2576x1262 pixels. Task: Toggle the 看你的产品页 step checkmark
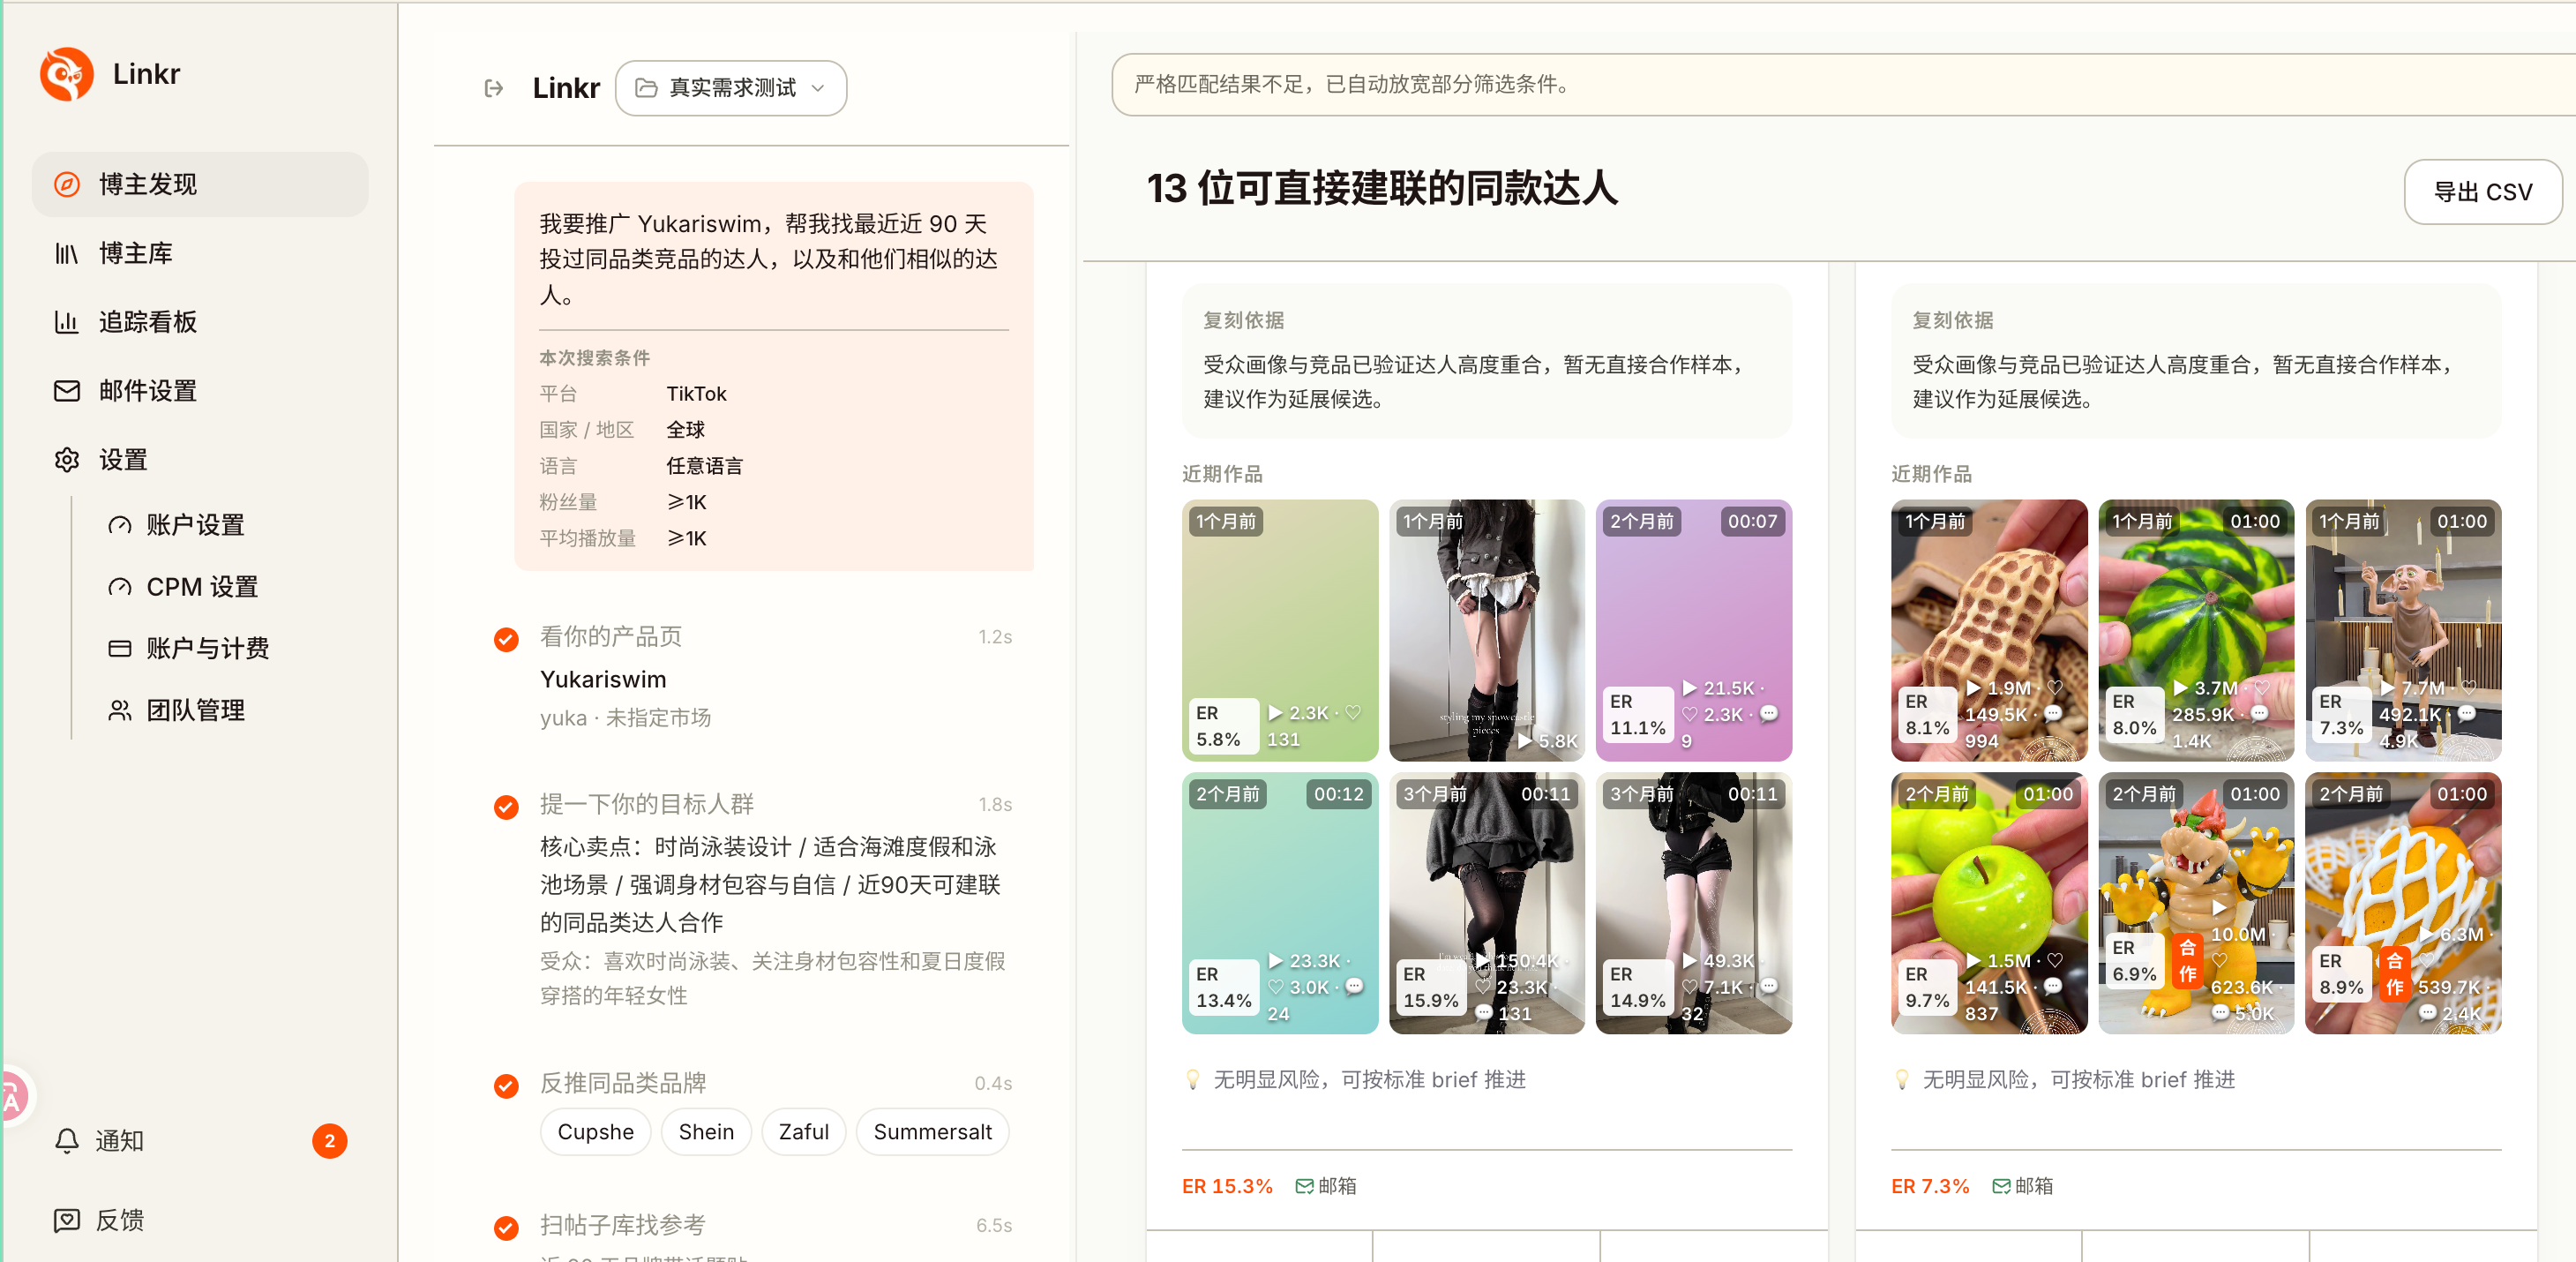click(507, 639)
